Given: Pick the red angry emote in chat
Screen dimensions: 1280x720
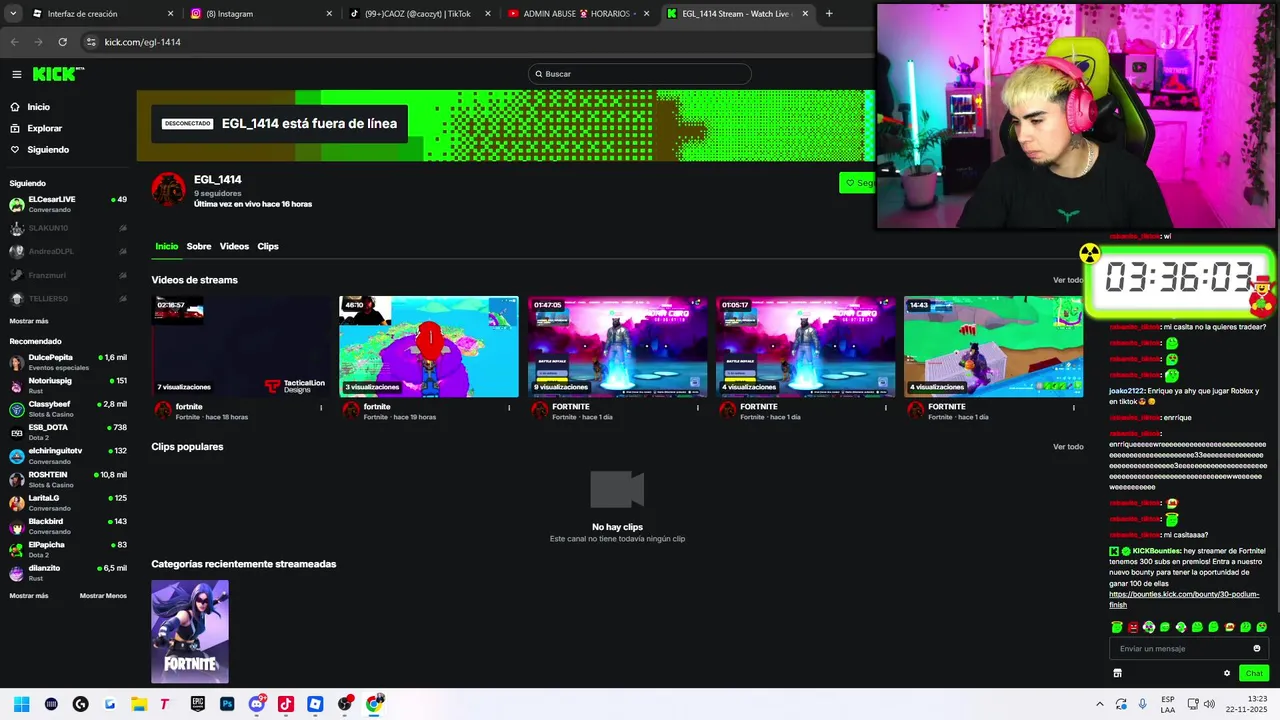Looking at the screenshot, I should 1133,627.
